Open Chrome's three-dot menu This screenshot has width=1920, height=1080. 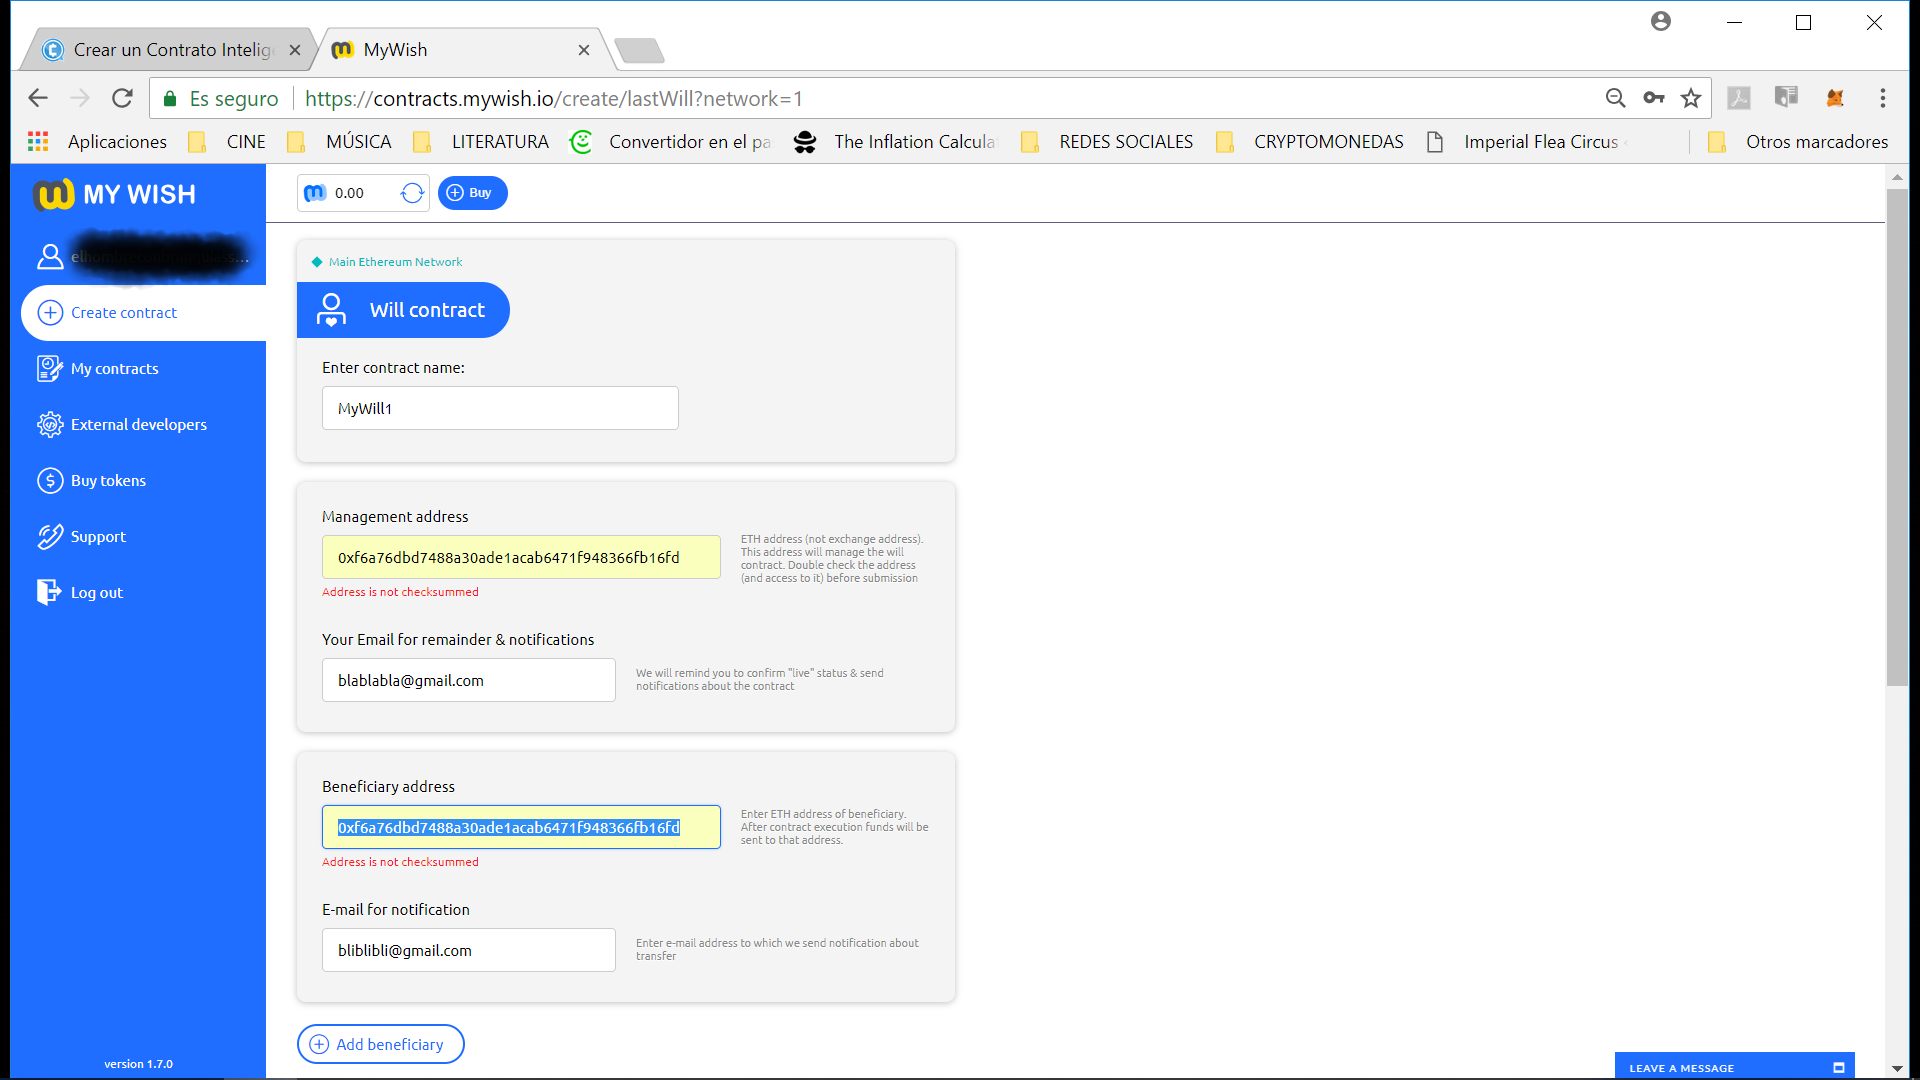pyautogui.click(x=1883, y=98)
